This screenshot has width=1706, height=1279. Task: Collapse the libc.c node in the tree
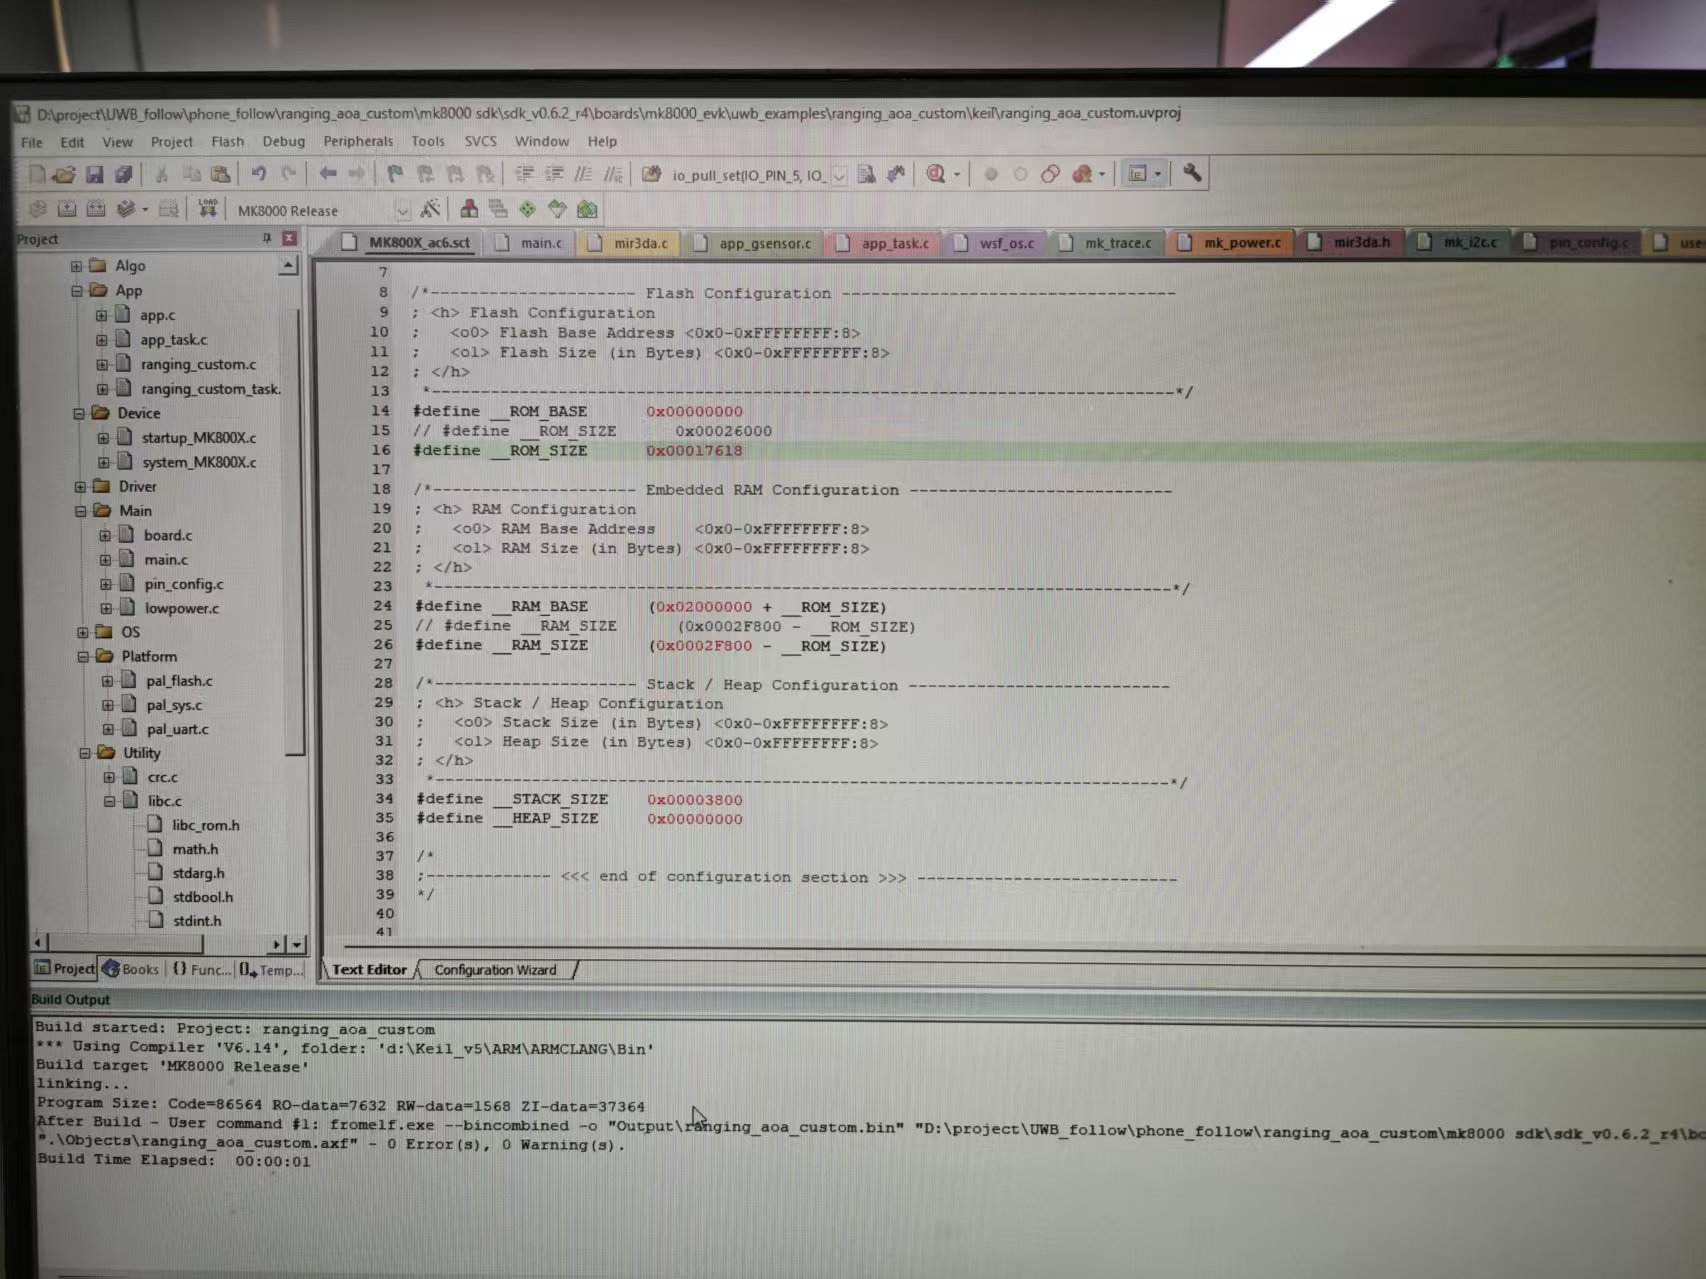coord(109,801)
